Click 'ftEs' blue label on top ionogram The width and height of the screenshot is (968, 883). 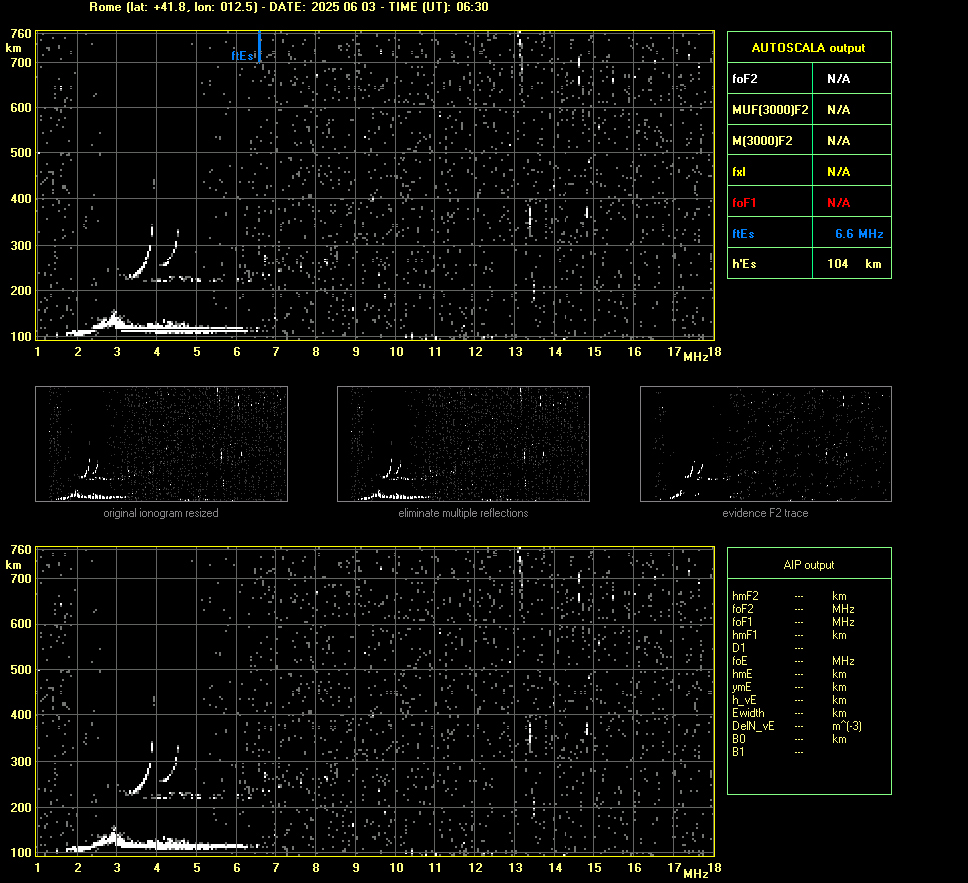tap(243, 56)
